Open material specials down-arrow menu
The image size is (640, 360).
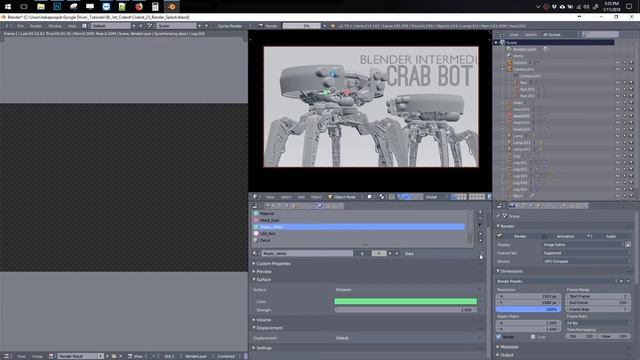tap(480, 225)
